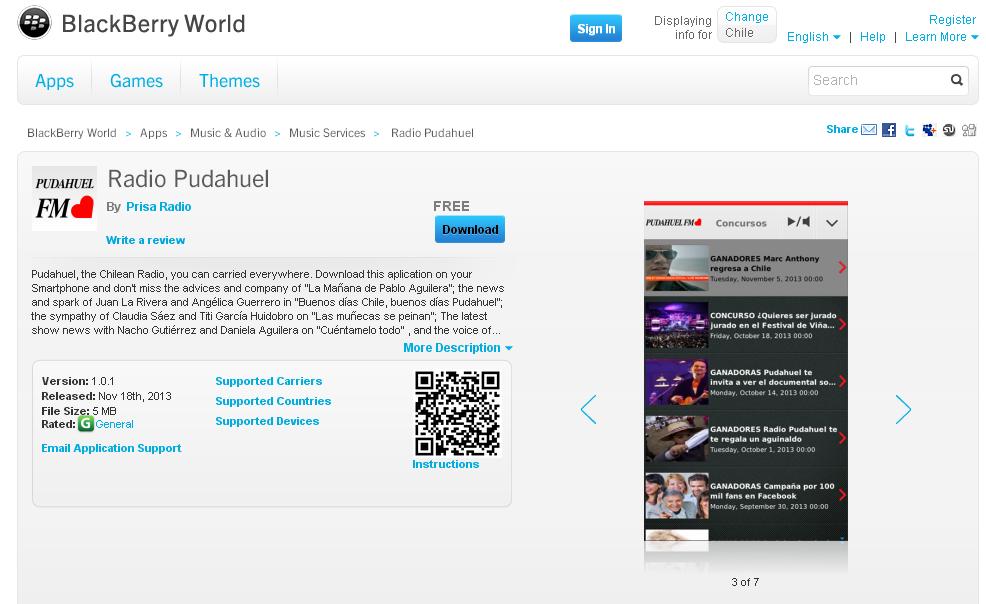Click the General rating link
Image resolution: width=986 pixels, height=604 pixels.
114,424
